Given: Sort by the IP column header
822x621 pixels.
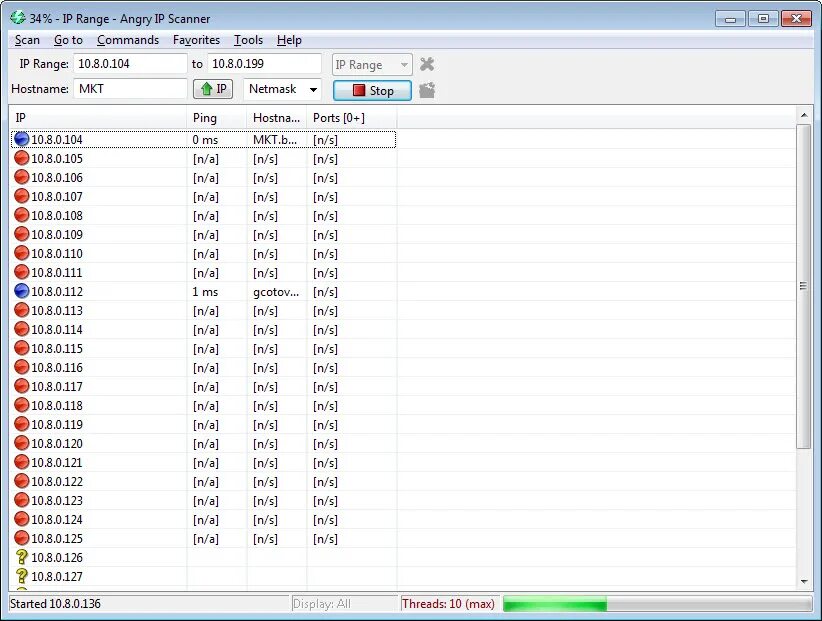Looking at the screenshot, I should [98, 118].
